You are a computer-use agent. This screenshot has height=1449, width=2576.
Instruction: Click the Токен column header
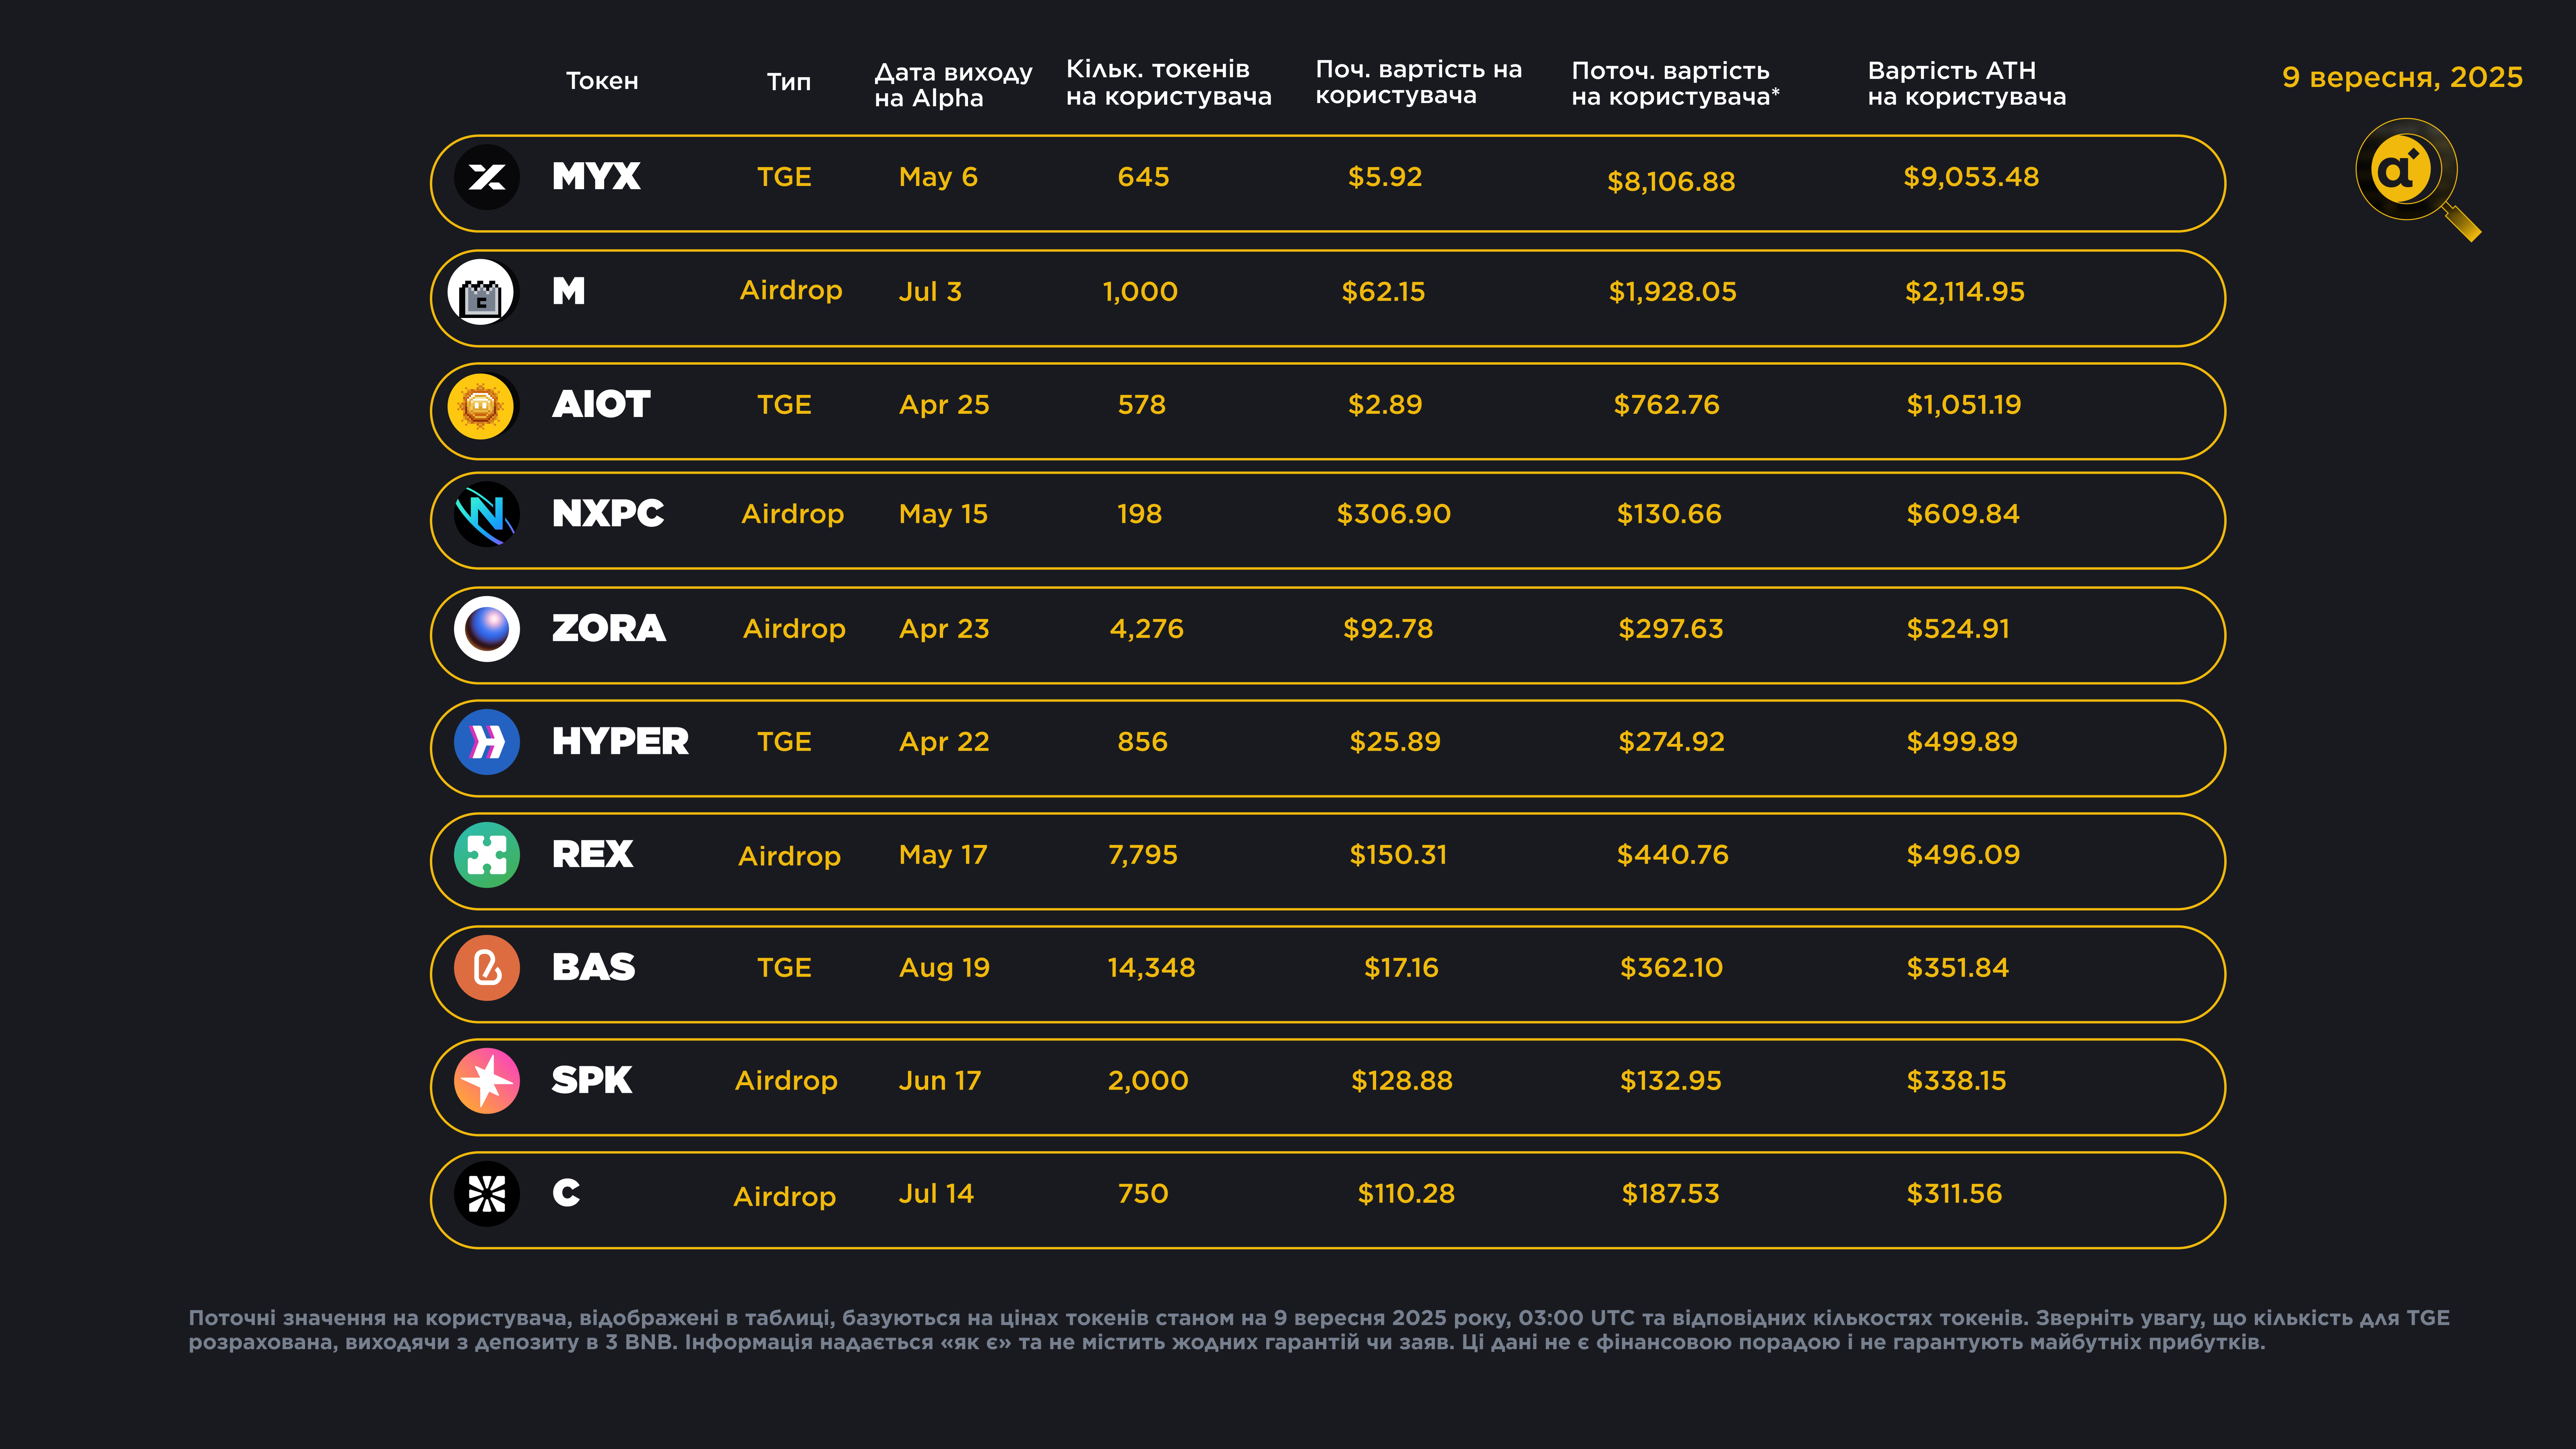pyautogui.click(x=602, y=81)
